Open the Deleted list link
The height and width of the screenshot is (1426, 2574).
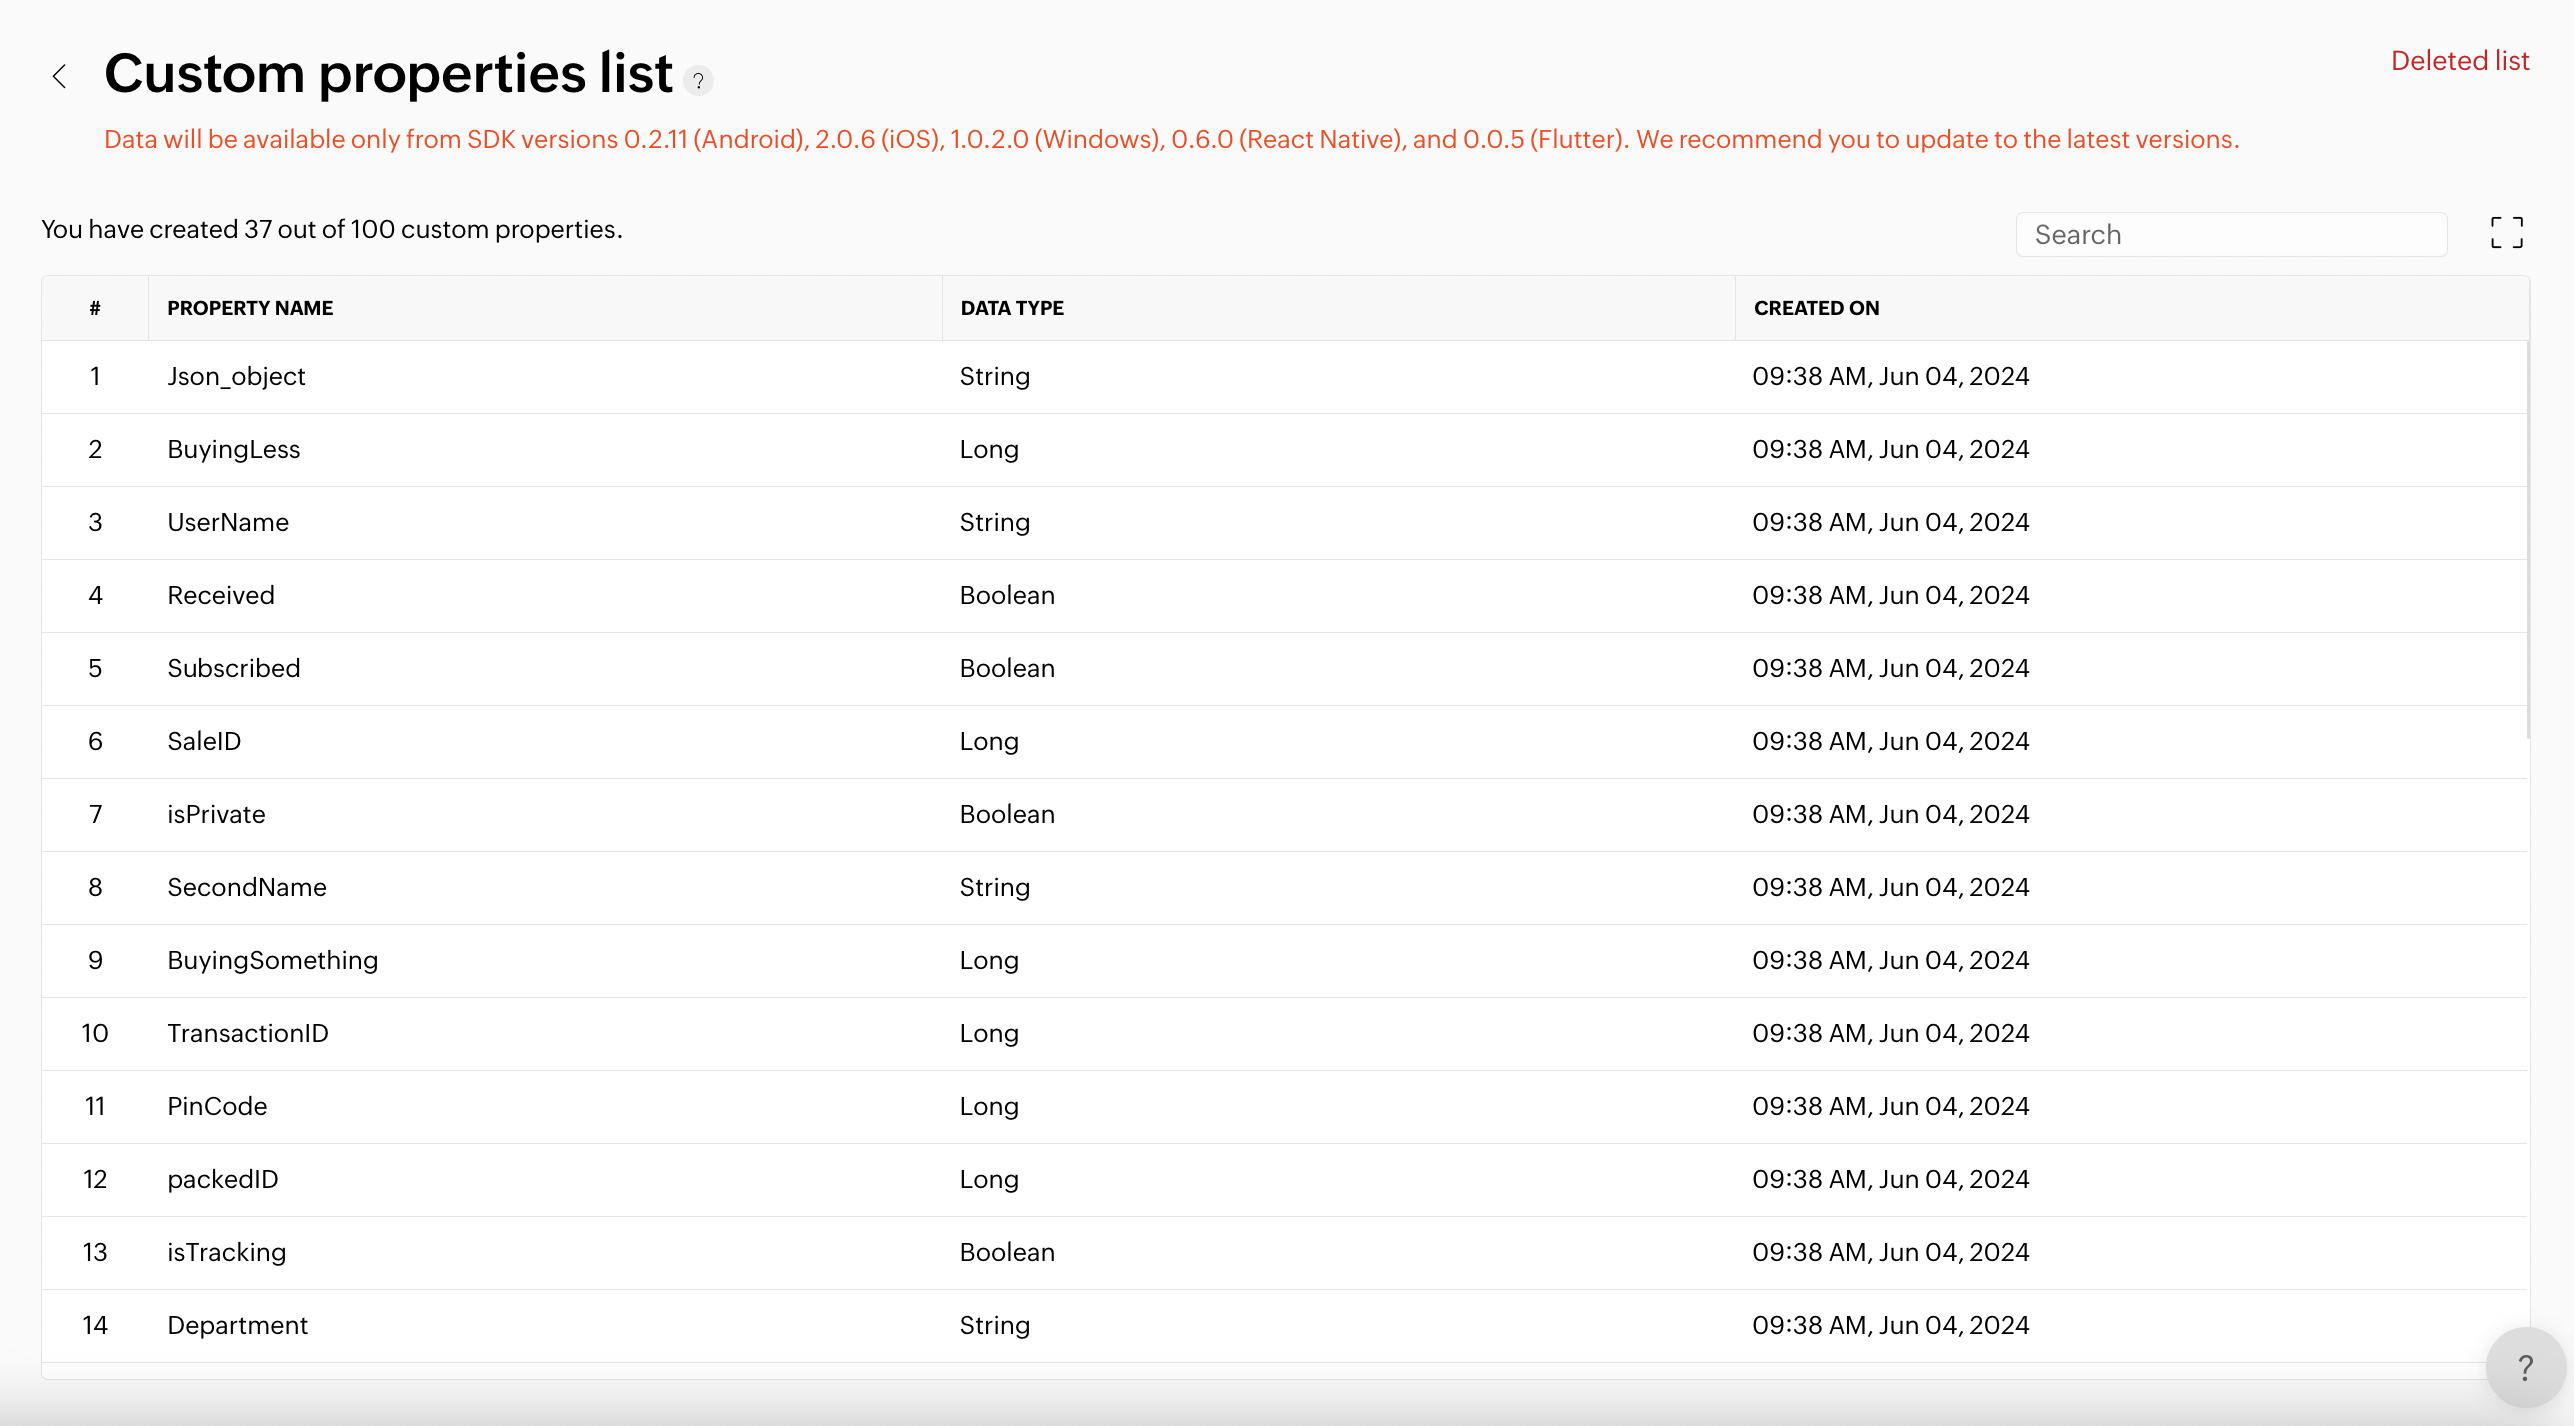click(x=2459, y=61)
